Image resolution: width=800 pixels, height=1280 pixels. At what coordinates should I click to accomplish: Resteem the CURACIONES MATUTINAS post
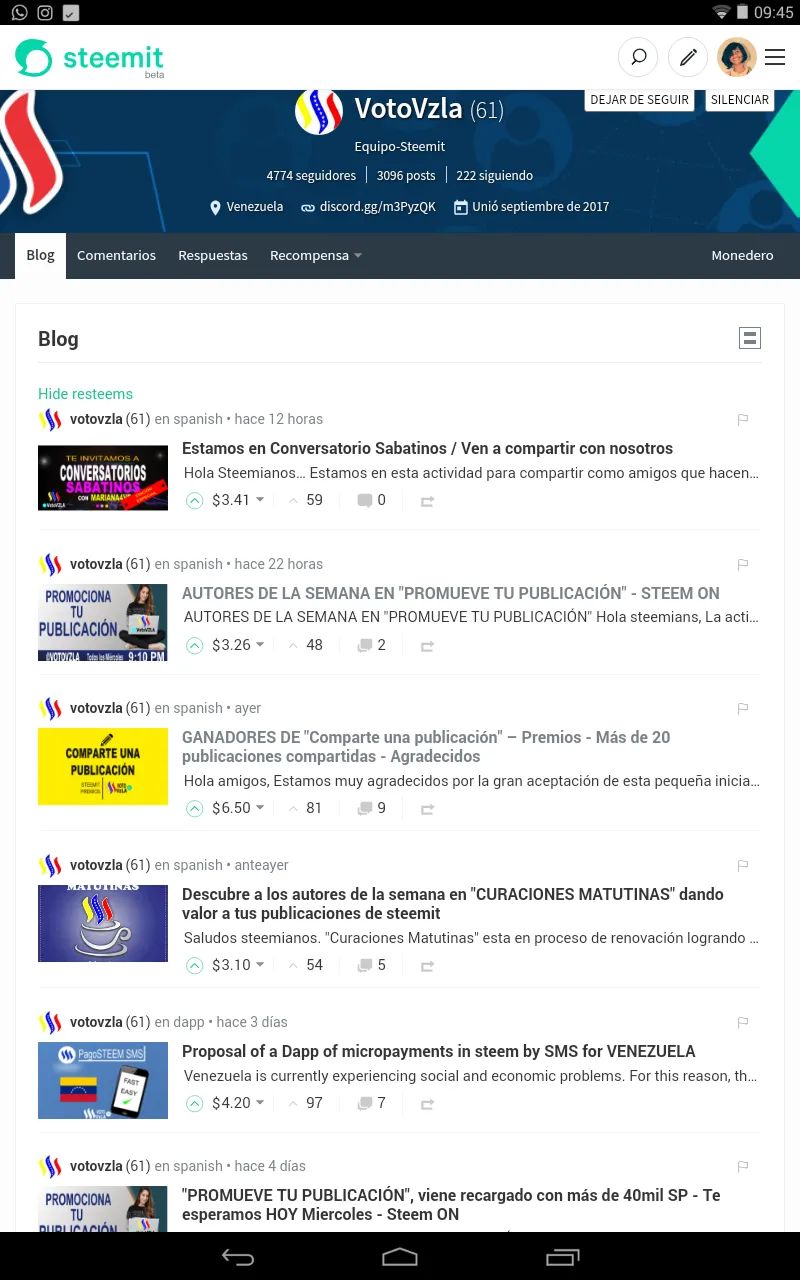click(x=427, y=966)
